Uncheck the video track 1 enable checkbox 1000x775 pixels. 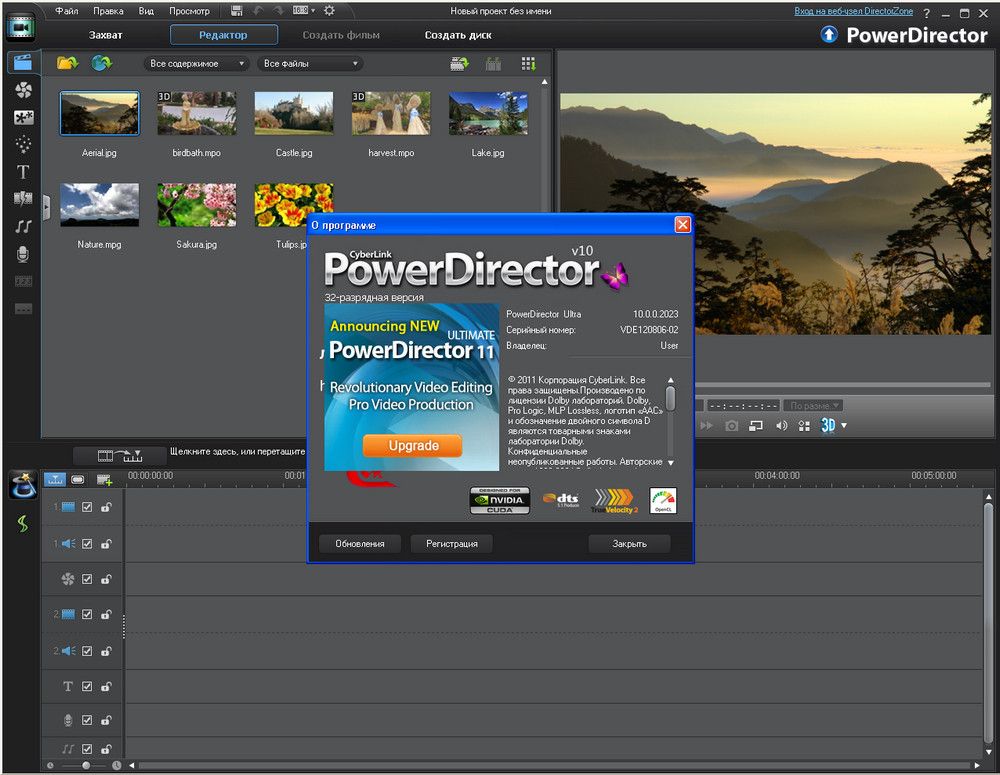tap(87, 507)
